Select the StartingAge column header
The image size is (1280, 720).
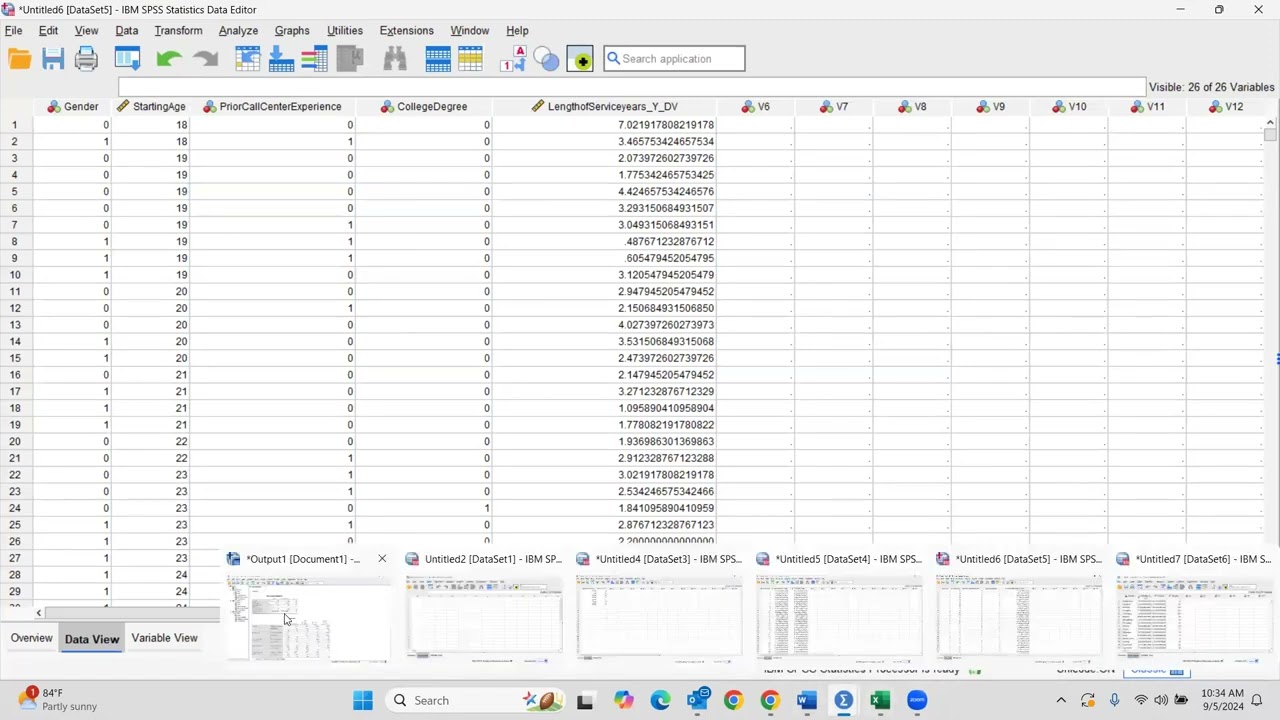[151, 107]
